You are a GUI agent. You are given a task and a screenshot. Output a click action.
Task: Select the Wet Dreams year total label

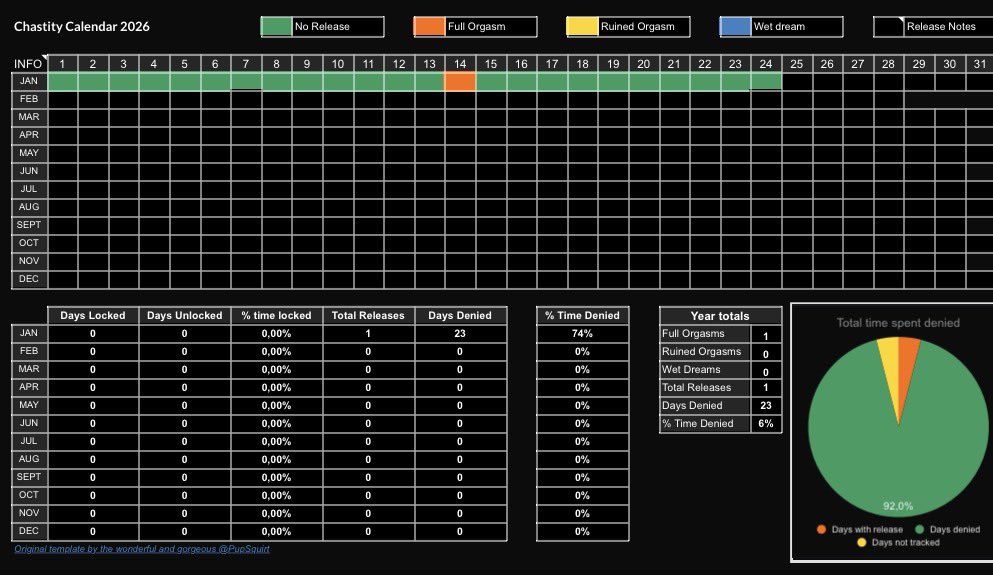pyautogui.click(x=705, y=370)
